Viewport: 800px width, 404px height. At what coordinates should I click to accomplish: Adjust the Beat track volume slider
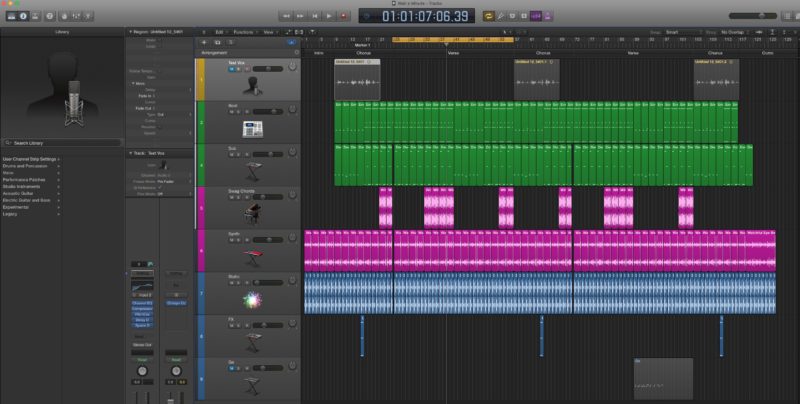click(268, 112)
